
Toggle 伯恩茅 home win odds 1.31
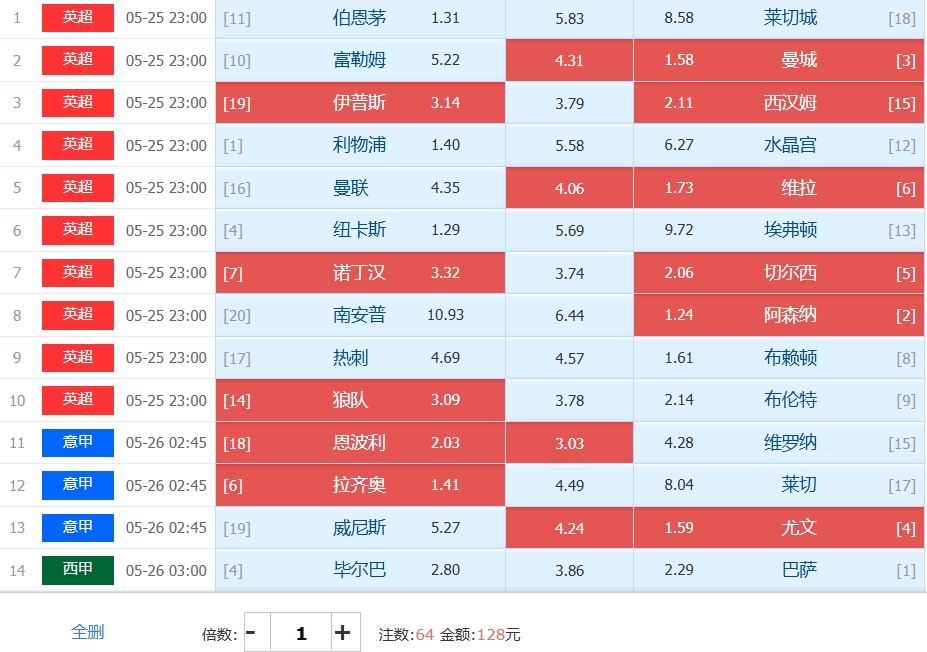coord(361,18)
